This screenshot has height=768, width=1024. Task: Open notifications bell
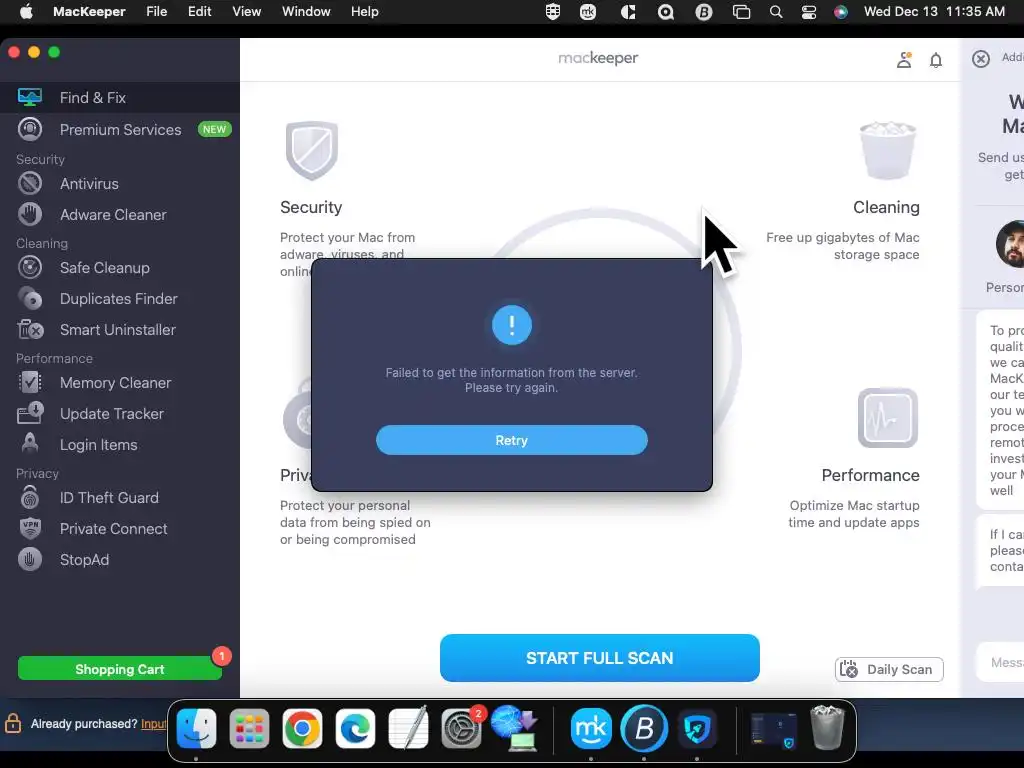click(x=936, y=60)
